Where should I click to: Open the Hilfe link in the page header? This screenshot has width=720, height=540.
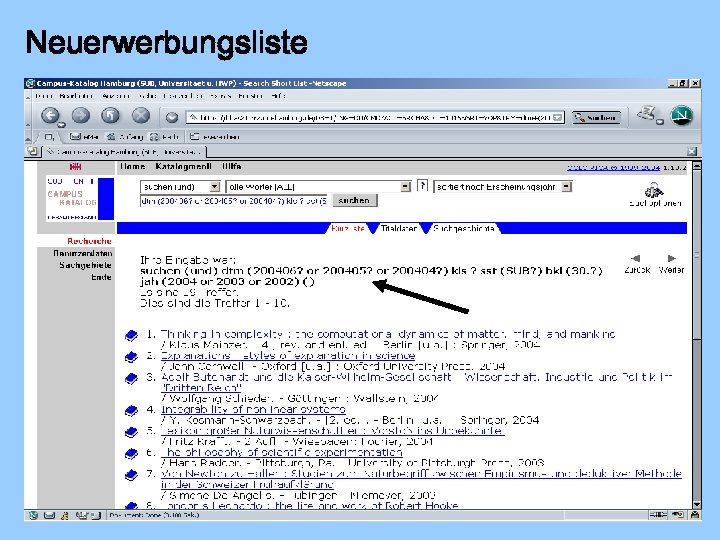click(x=231, y=167)
